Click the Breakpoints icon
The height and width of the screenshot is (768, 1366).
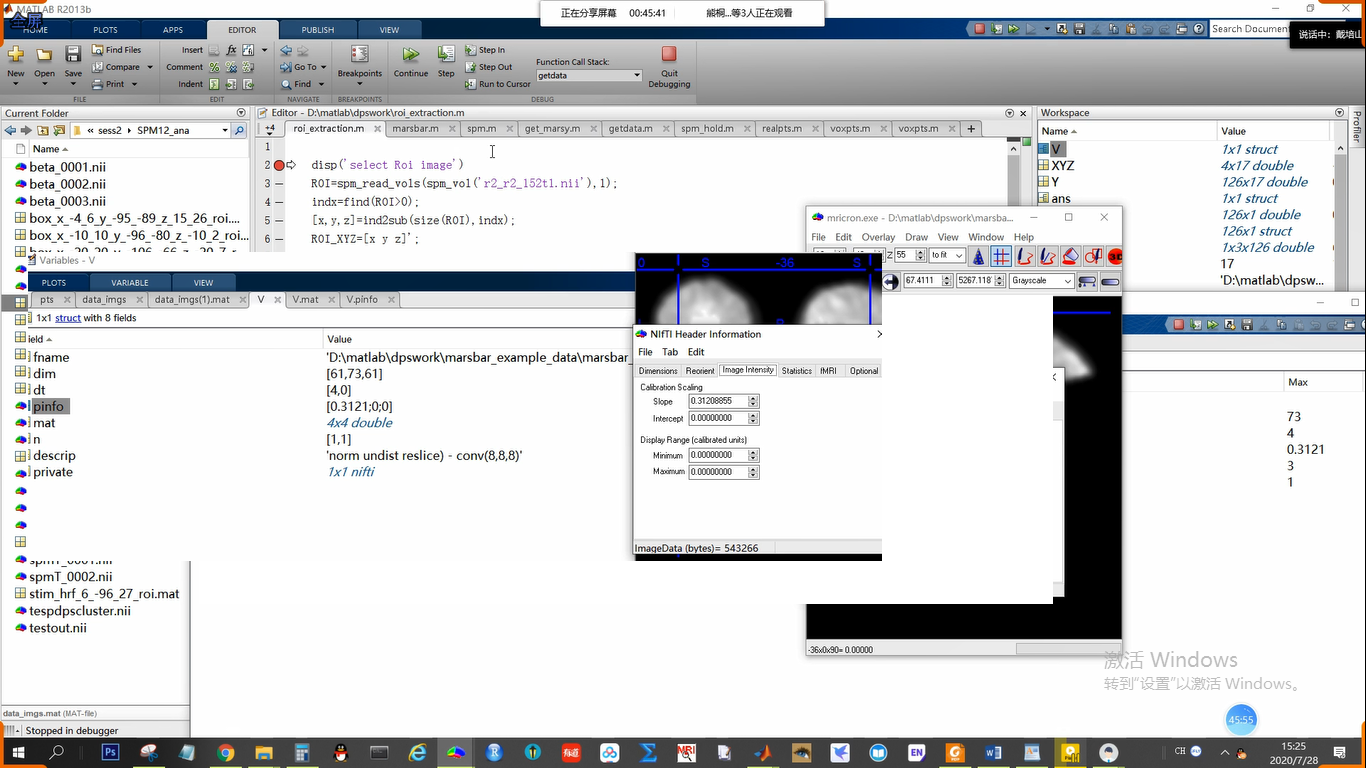(360, 54)
